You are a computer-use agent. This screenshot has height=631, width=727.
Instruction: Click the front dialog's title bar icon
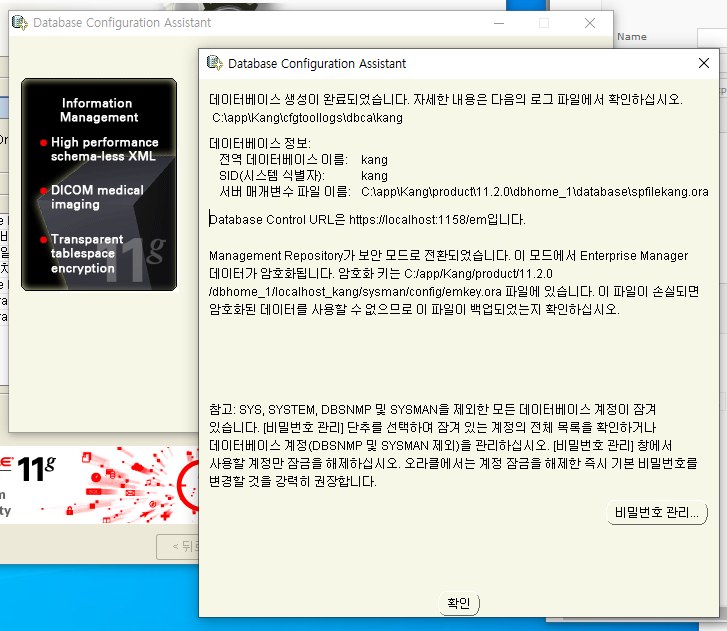pos(214,63)
